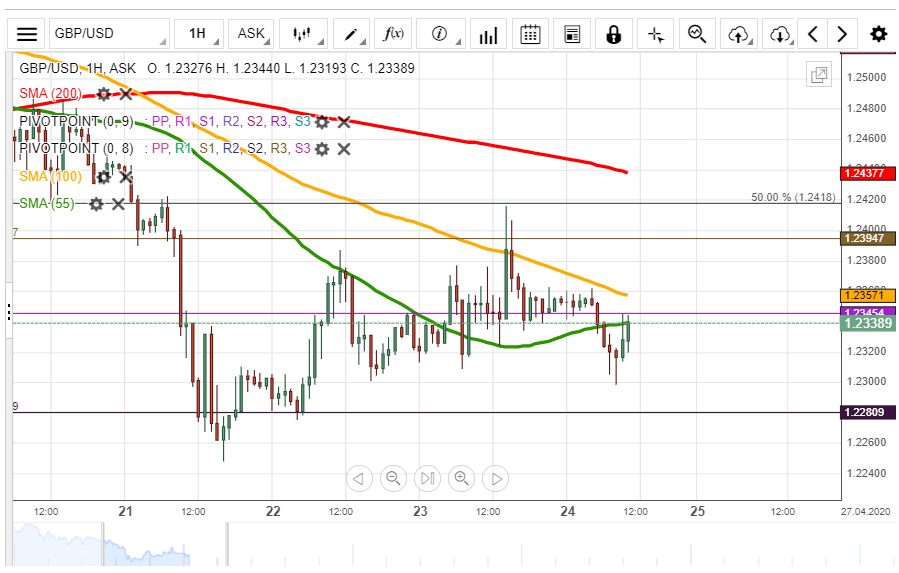The image size is (899, 573).
Task: Click the brown 1.23947 pivot price label
Action: pyautogui.click(x=867, y=238)
